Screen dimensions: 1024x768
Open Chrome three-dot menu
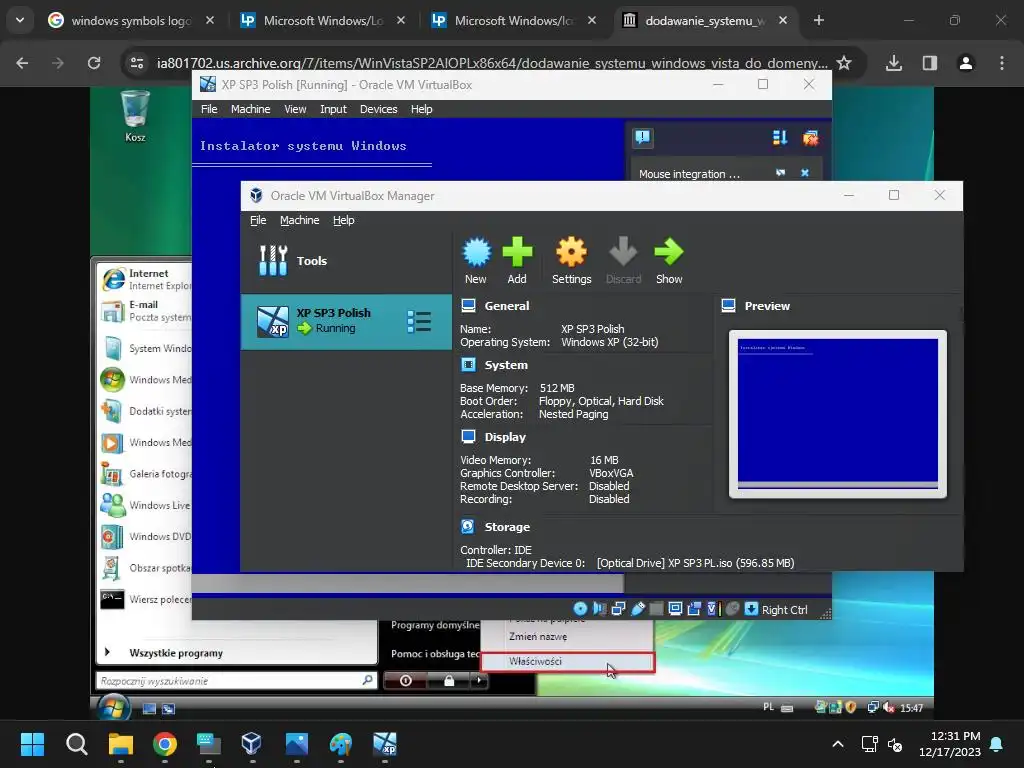click(x=1002, y=63)
